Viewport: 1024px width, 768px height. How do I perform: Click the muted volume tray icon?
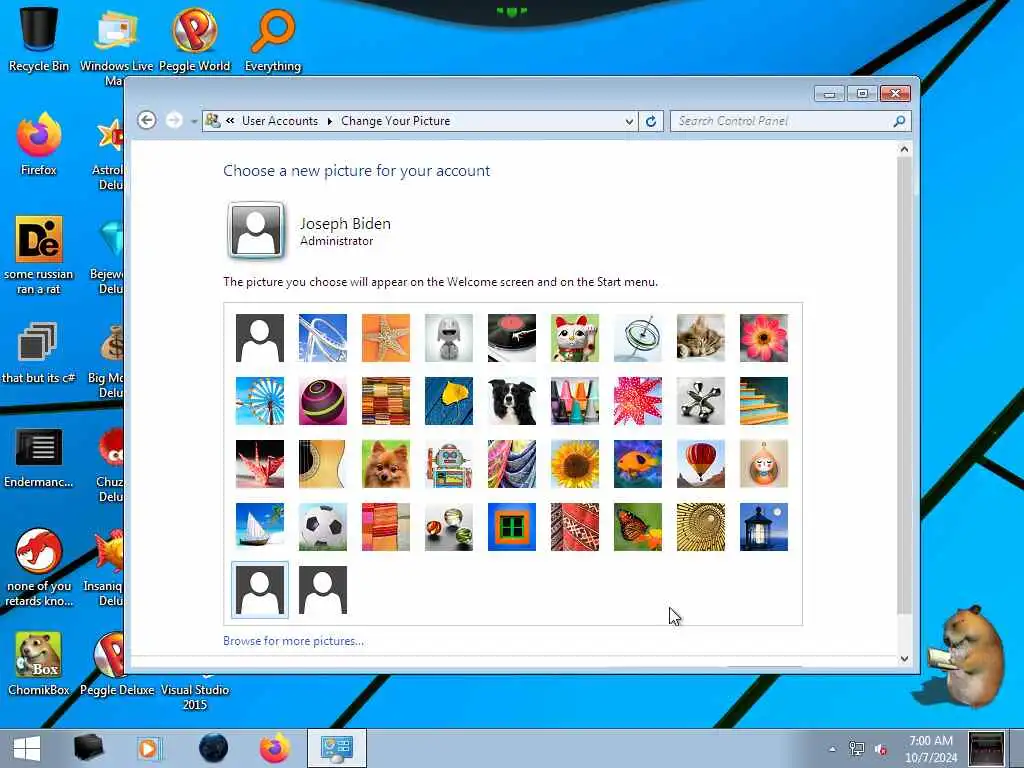pos(881,749)
